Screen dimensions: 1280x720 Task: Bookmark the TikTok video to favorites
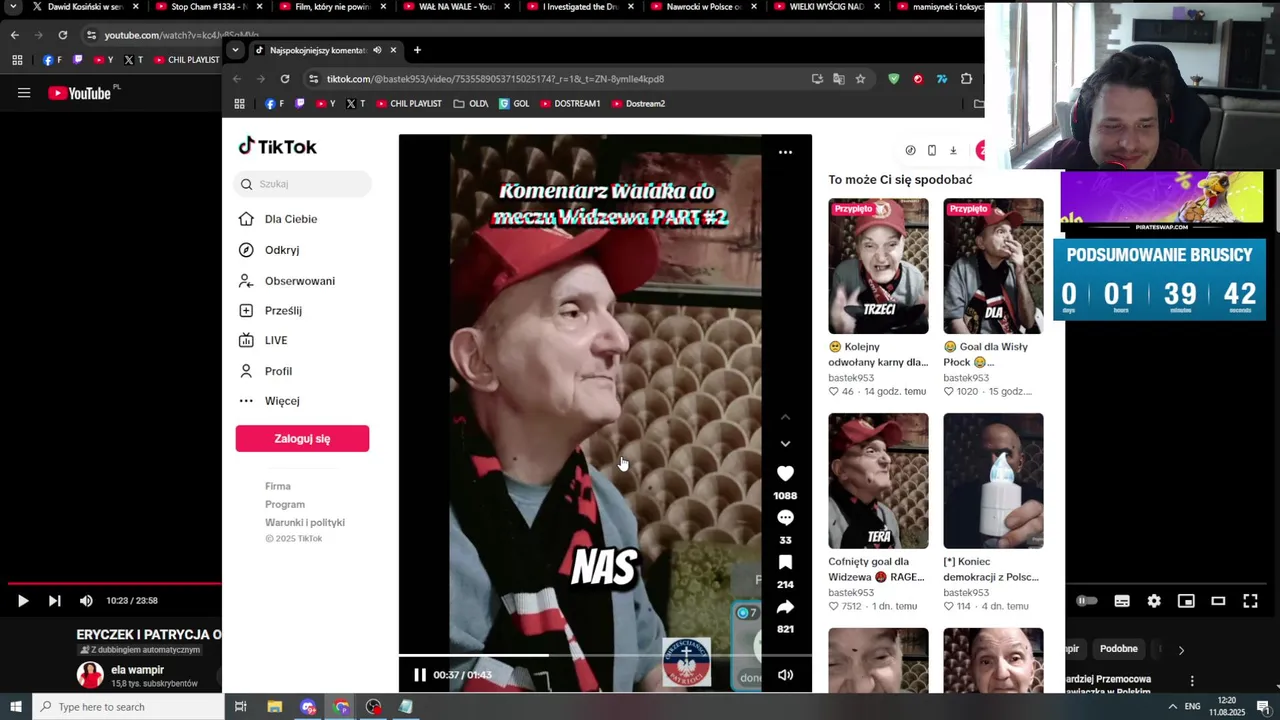tap(785, 562)
